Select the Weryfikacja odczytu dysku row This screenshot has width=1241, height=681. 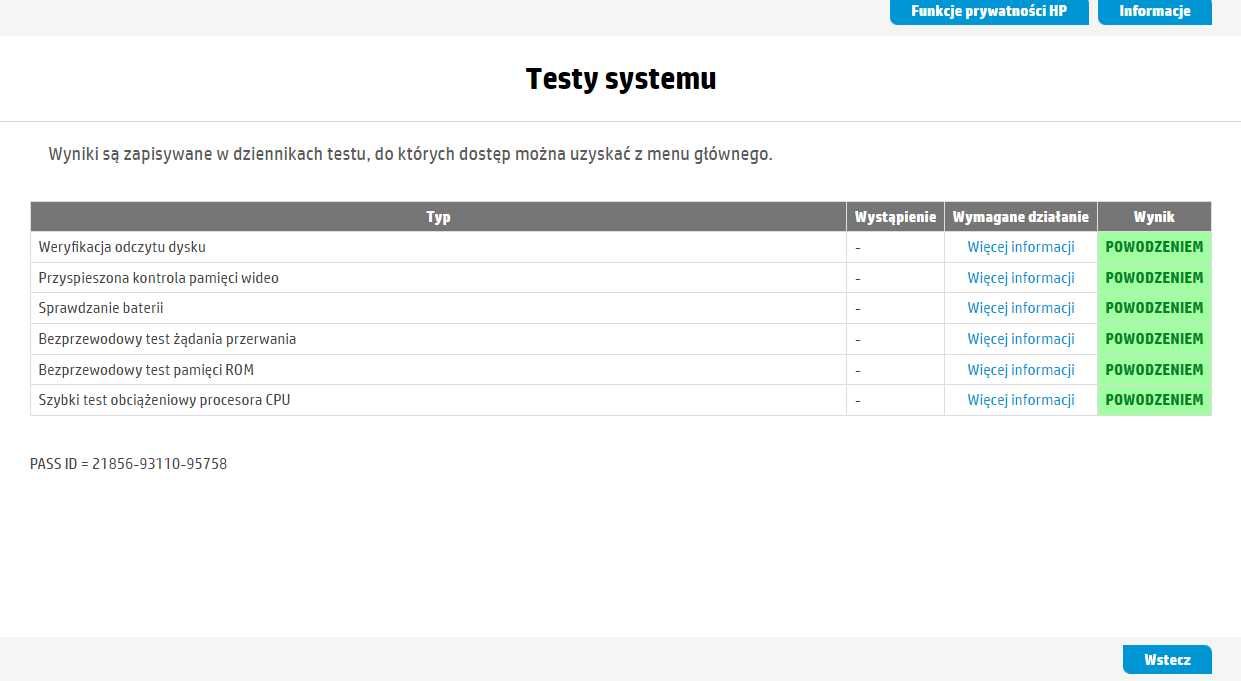click(x=621, y=247)
